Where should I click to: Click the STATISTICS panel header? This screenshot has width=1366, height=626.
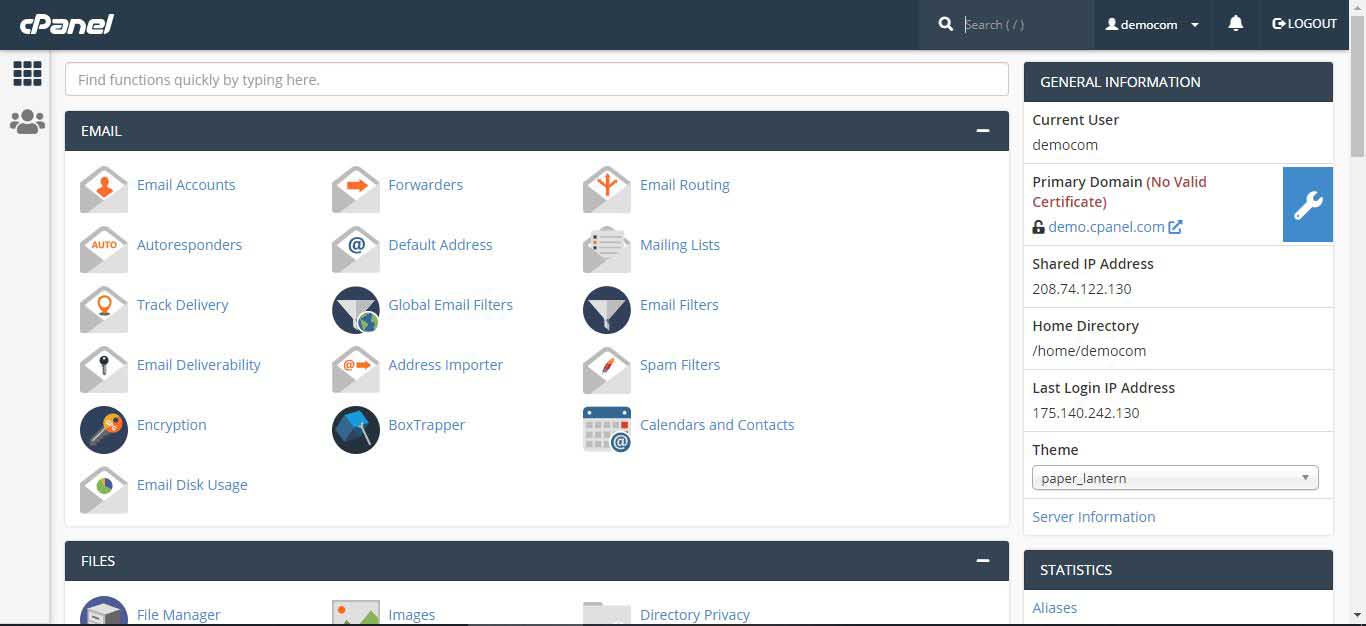click(x=1178, y=570)
